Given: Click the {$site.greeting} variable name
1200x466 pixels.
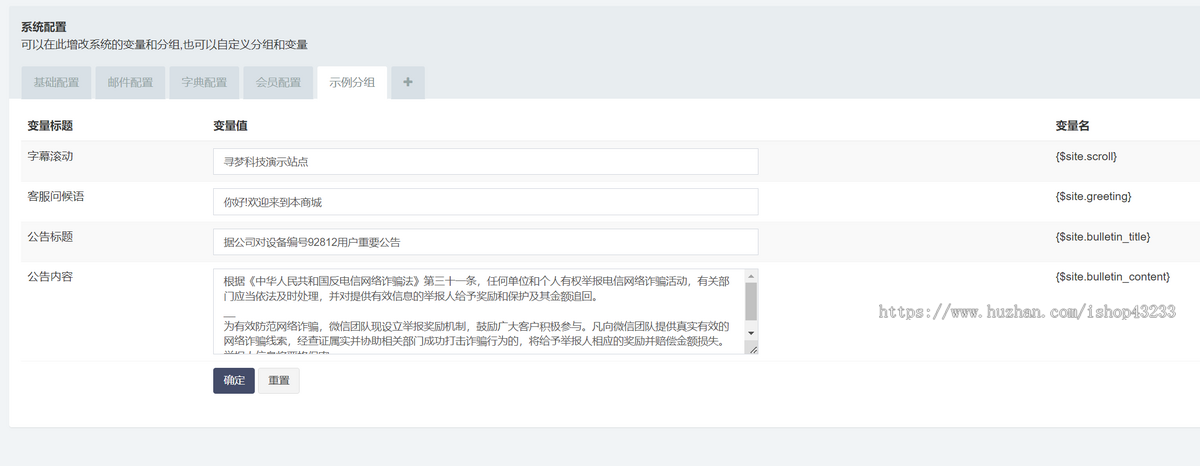Looking at the screenshot, I should coord(1093,197).
